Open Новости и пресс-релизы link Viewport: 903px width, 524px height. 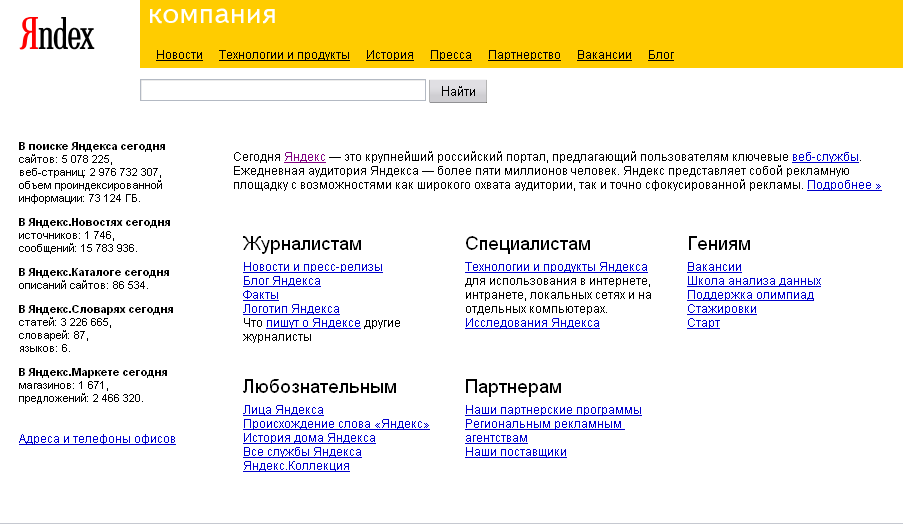tap(313, 267)
